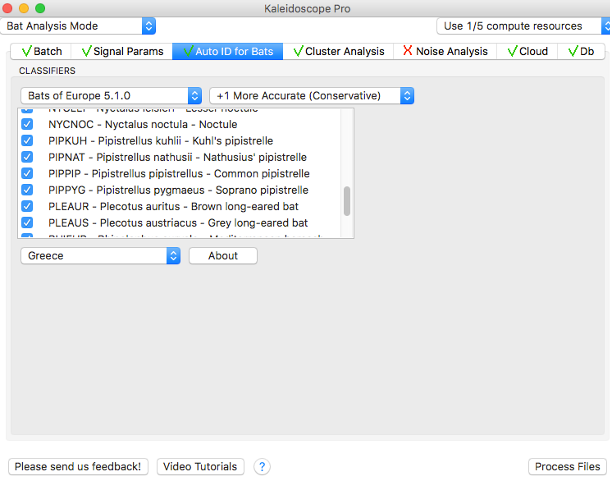Click the green checkmark on Batch tab
Image resolution: width=610 pixels, height=479 pixels.
(x=26, y=51)
